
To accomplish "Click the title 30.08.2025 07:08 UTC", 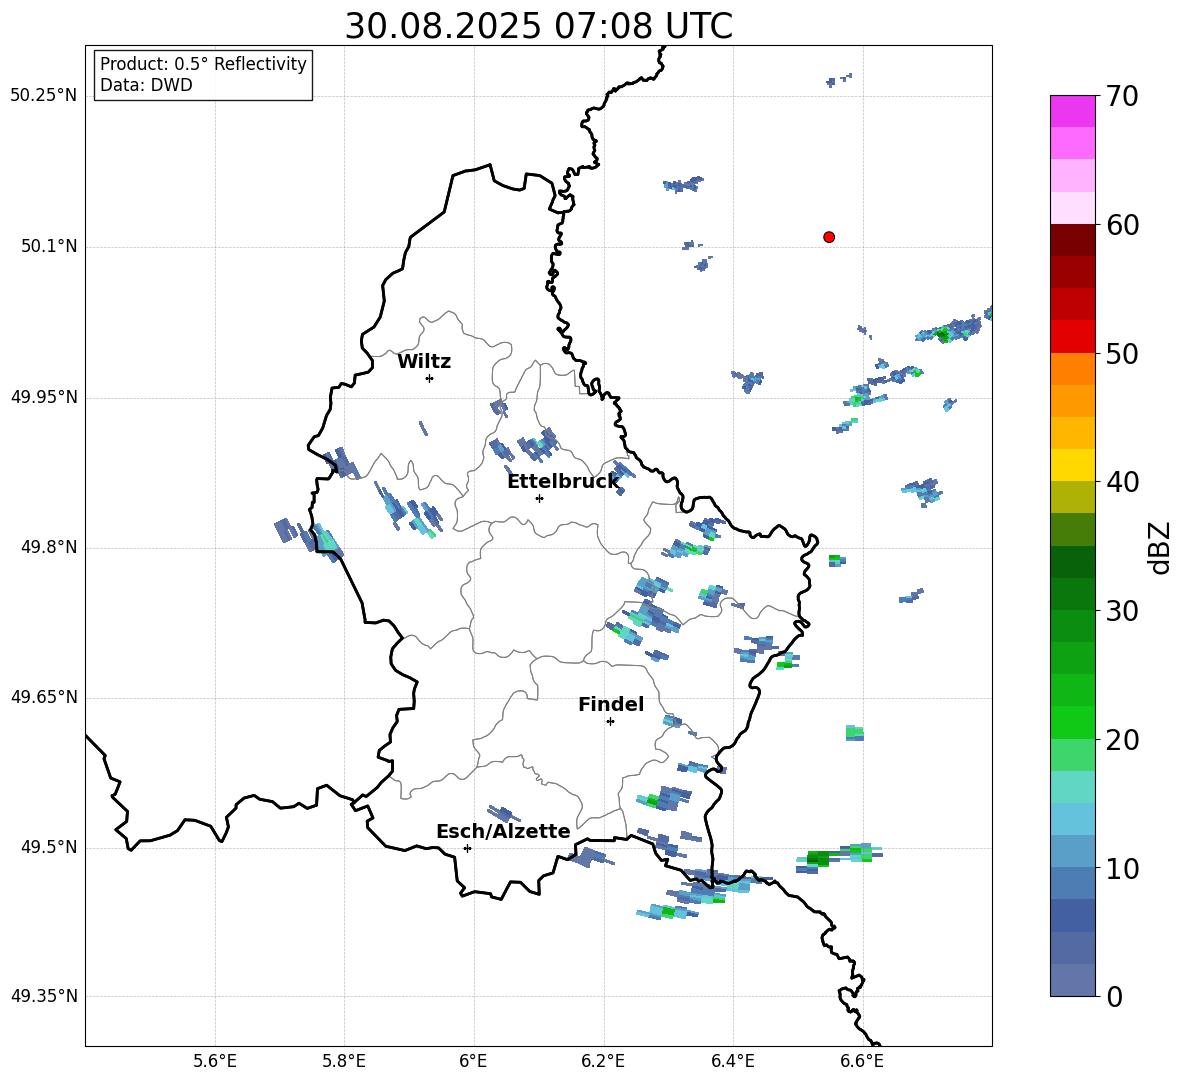I will (x=538, y=26).
